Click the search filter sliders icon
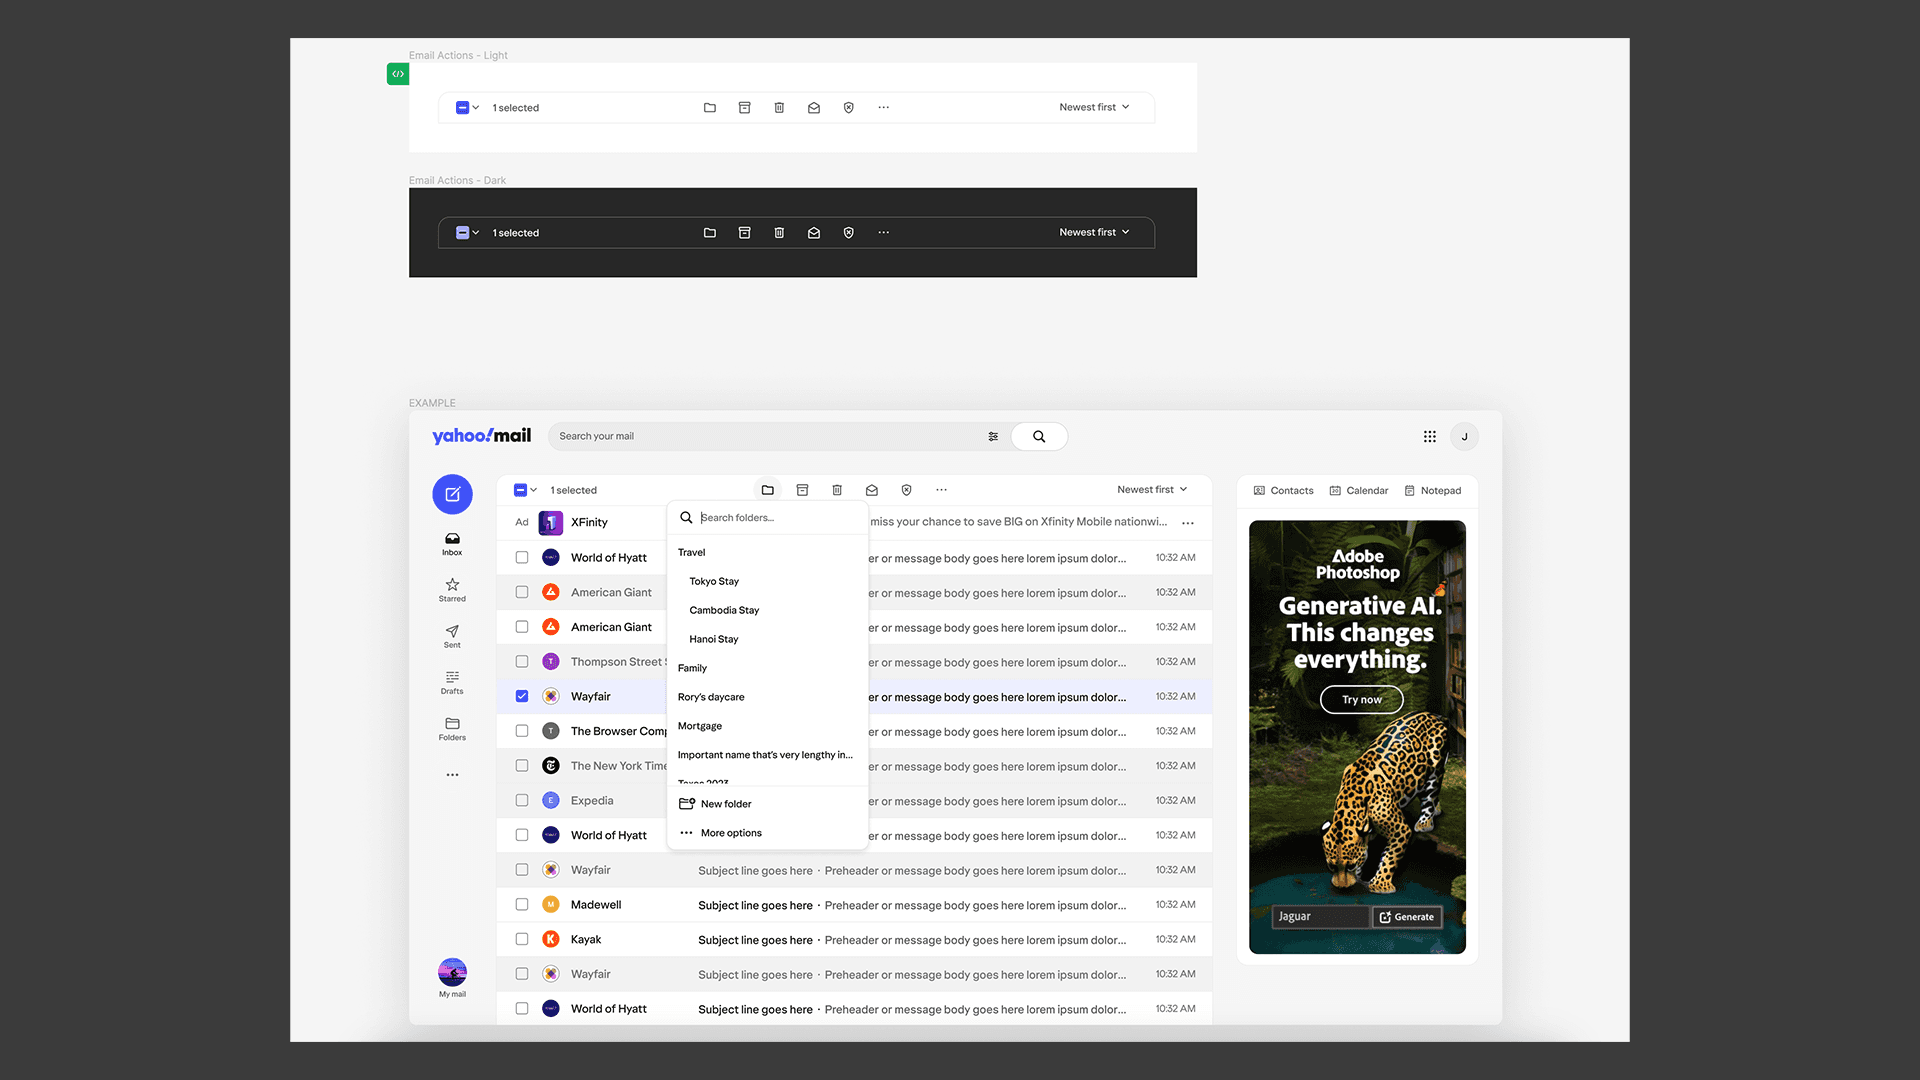This screenshot has width=1920, height=1080. click(993, 436)
